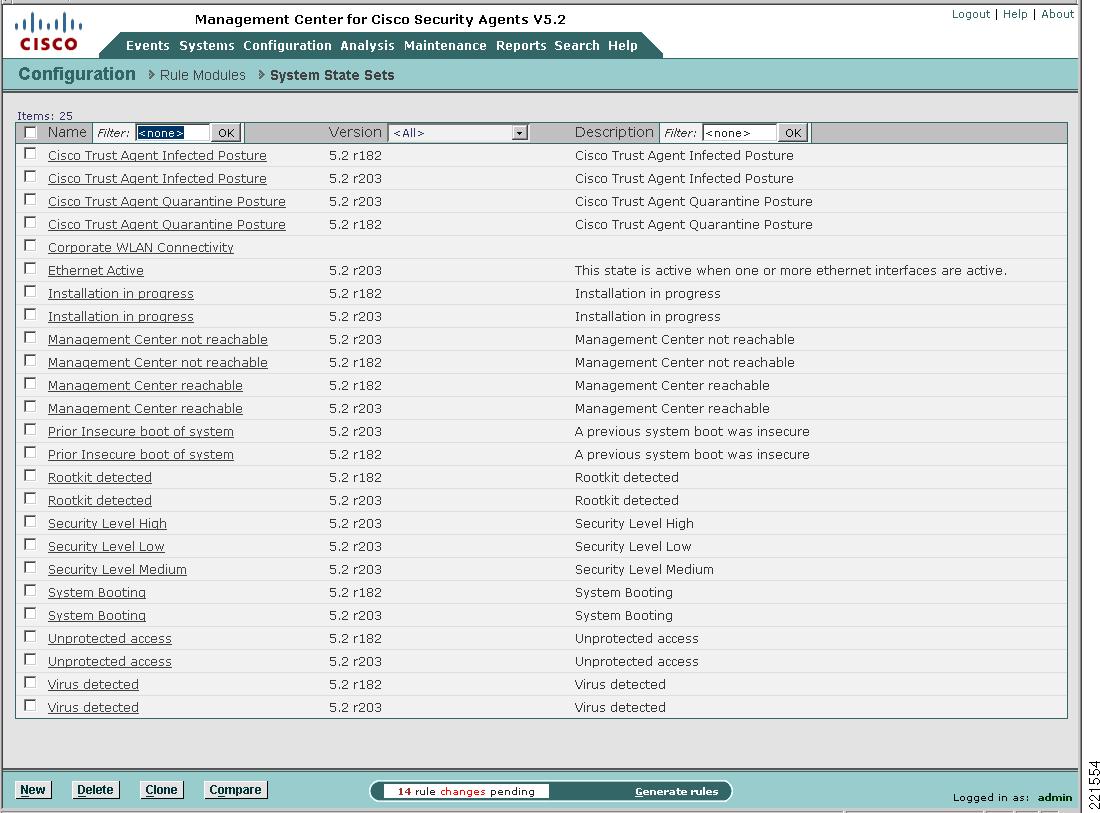Open the Search menu
The image size is (1100, 813).
[577, 46]
